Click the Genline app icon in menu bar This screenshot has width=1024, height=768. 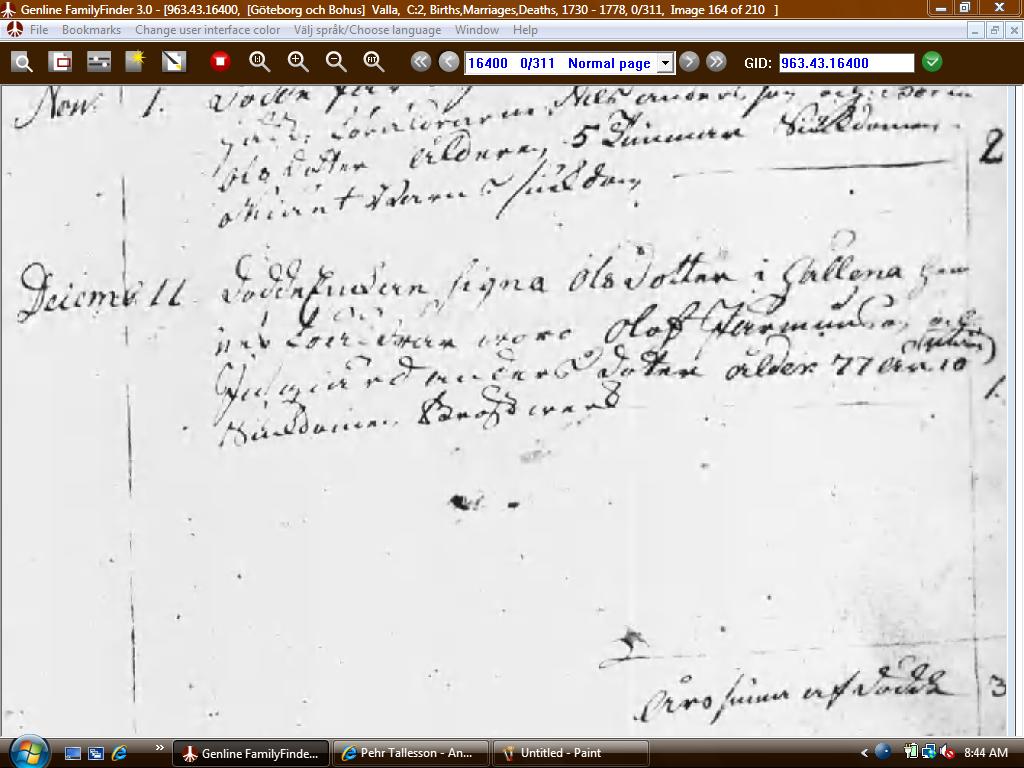pos(14,30)
